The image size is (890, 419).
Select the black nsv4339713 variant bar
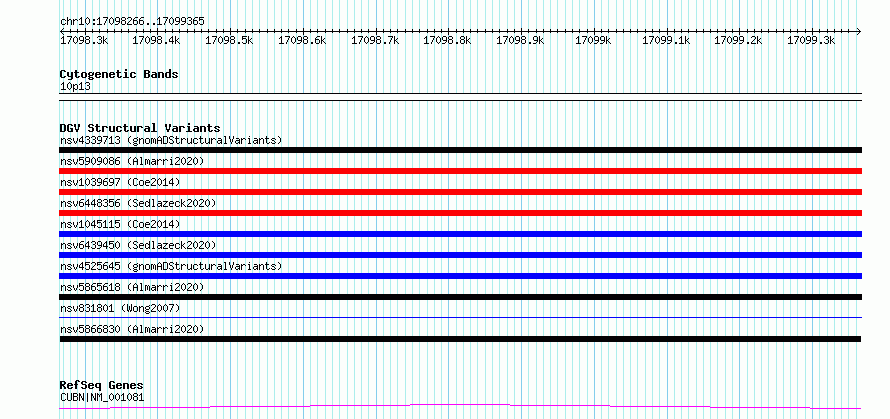click(x=460, y=150)
